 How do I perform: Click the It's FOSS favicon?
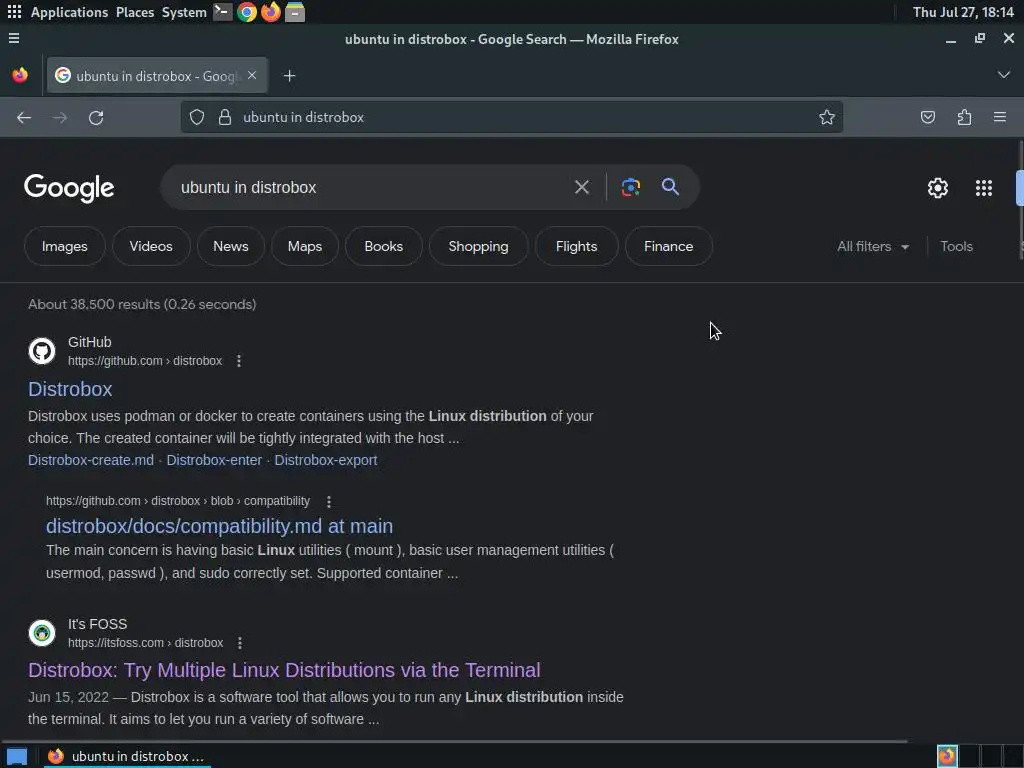tap(42, 633)
